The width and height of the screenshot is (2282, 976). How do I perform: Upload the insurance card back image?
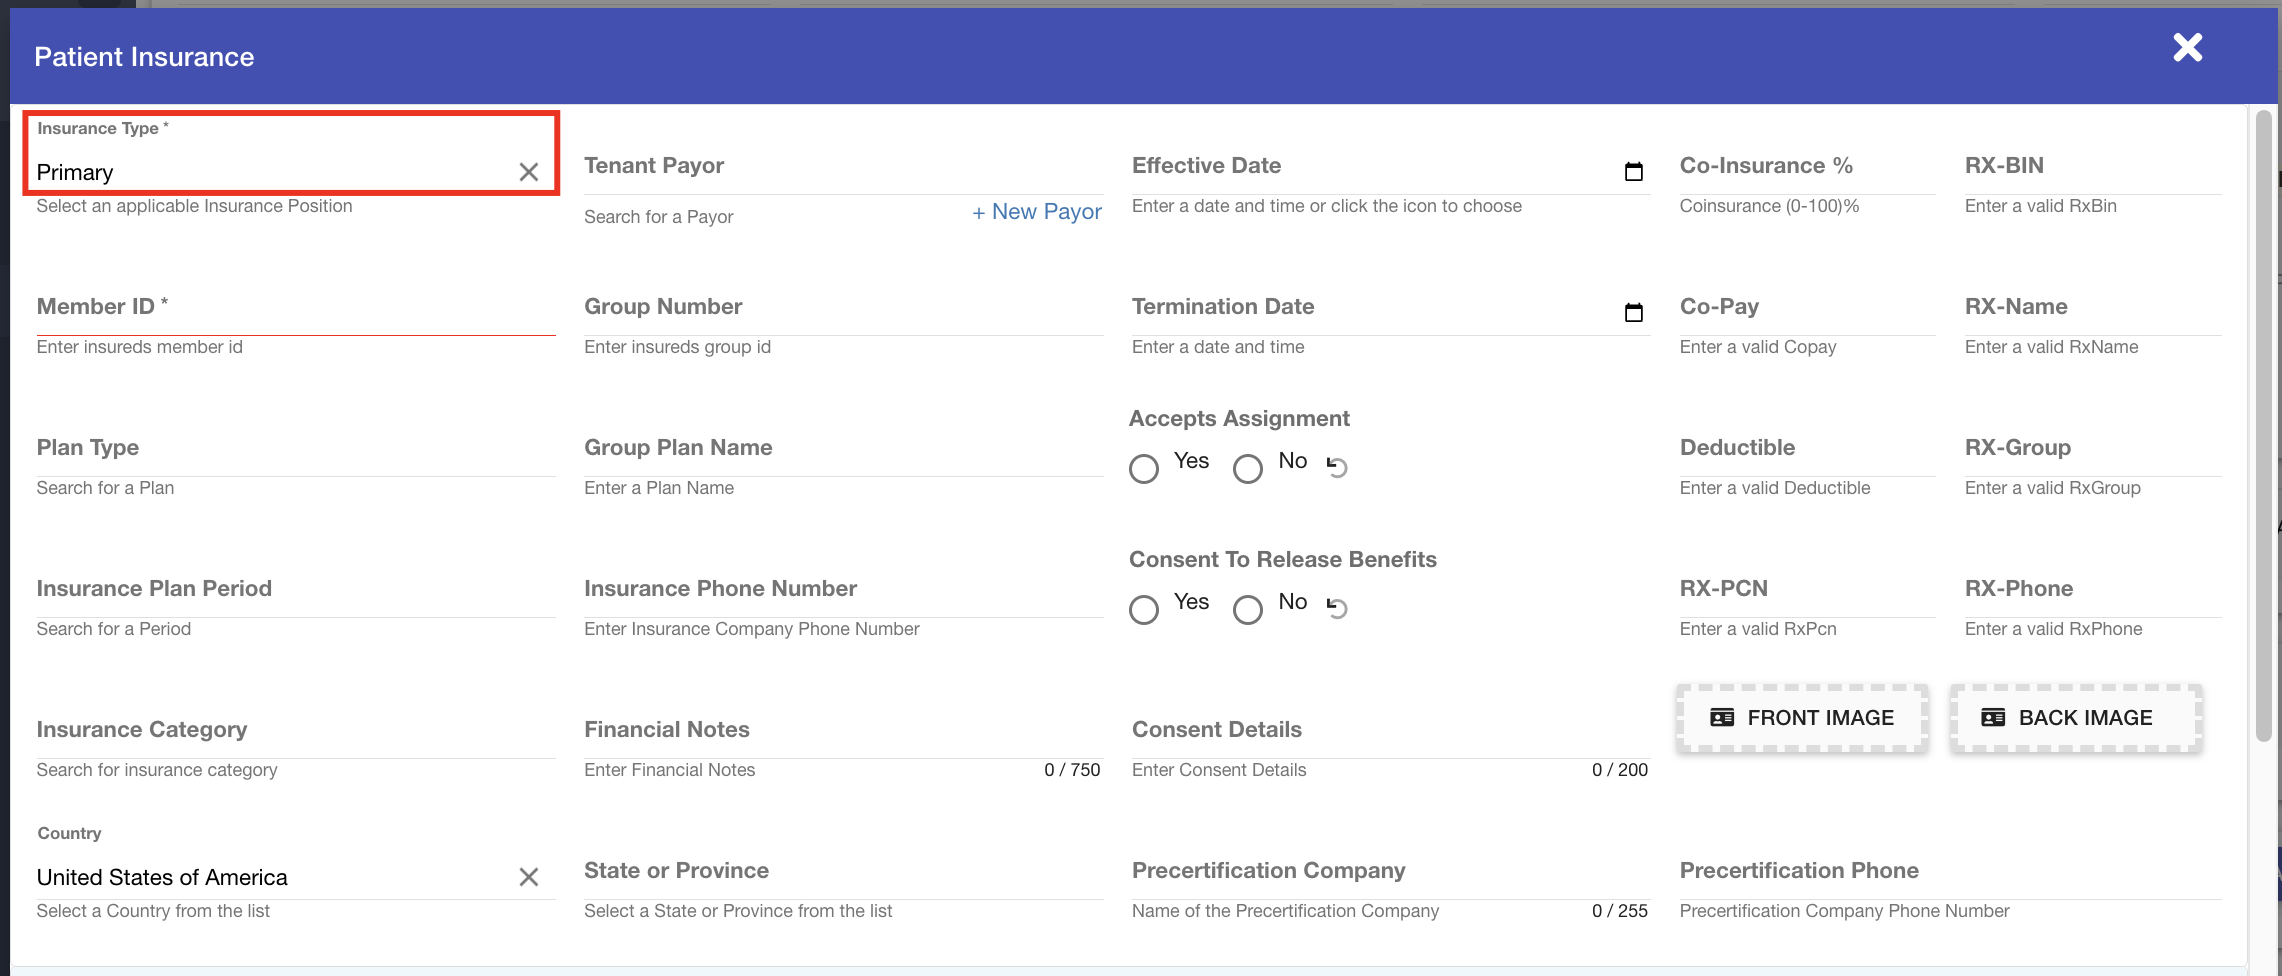pos(2075,718)
